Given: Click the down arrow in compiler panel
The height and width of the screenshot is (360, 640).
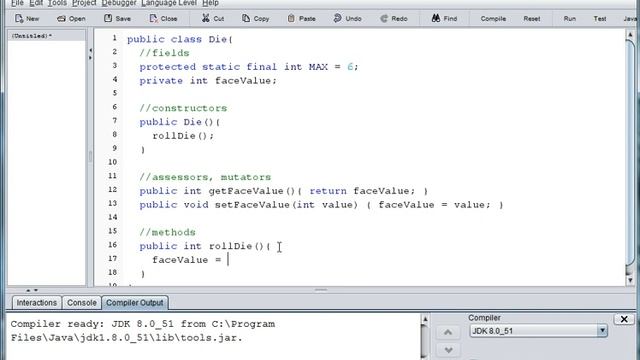Looking at the screenshot, I should coord(448,350).
